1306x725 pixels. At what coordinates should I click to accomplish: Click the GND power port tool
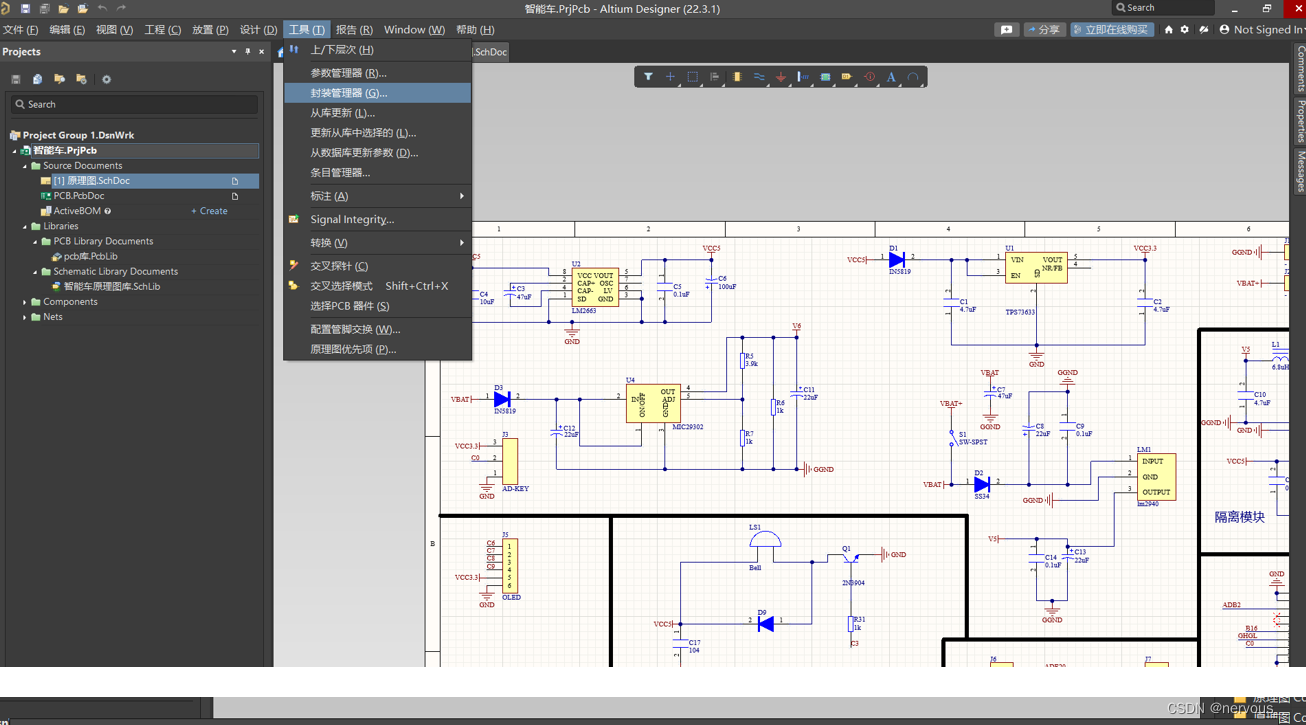[781, 77]
